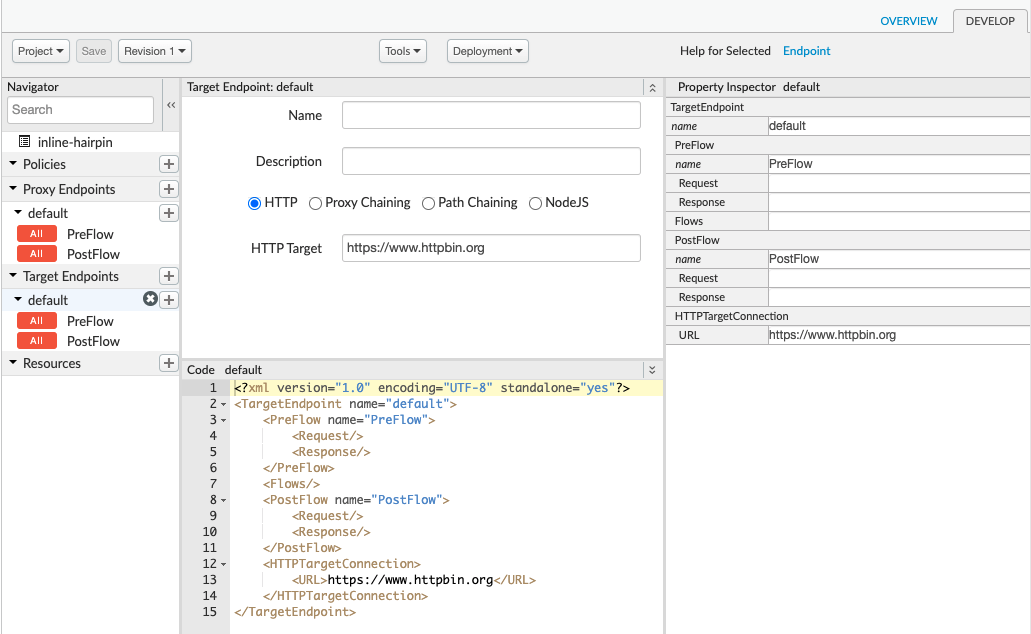1031x634 pixels.
Task: Collapse the default target endpoint tree node
Action: (18, 299)
